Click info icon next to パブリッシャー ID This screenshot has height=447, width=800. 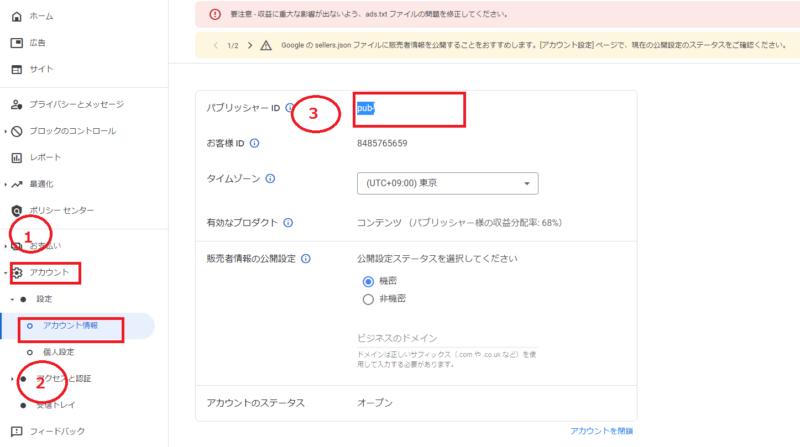pos(290,108)
